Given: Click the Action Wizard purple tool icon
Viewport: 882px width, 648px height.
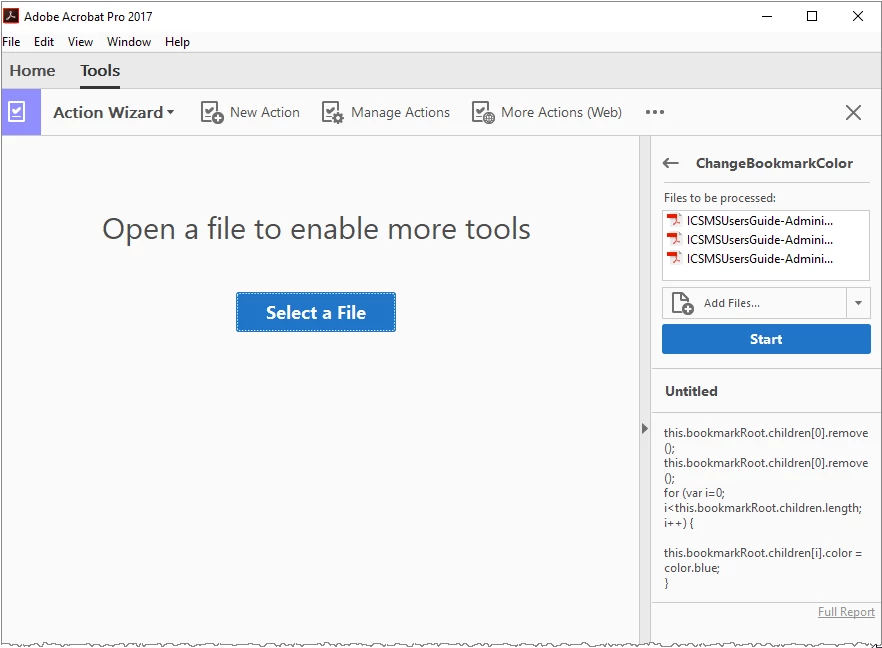Looking at the screenshot, I should click(21, 112).
